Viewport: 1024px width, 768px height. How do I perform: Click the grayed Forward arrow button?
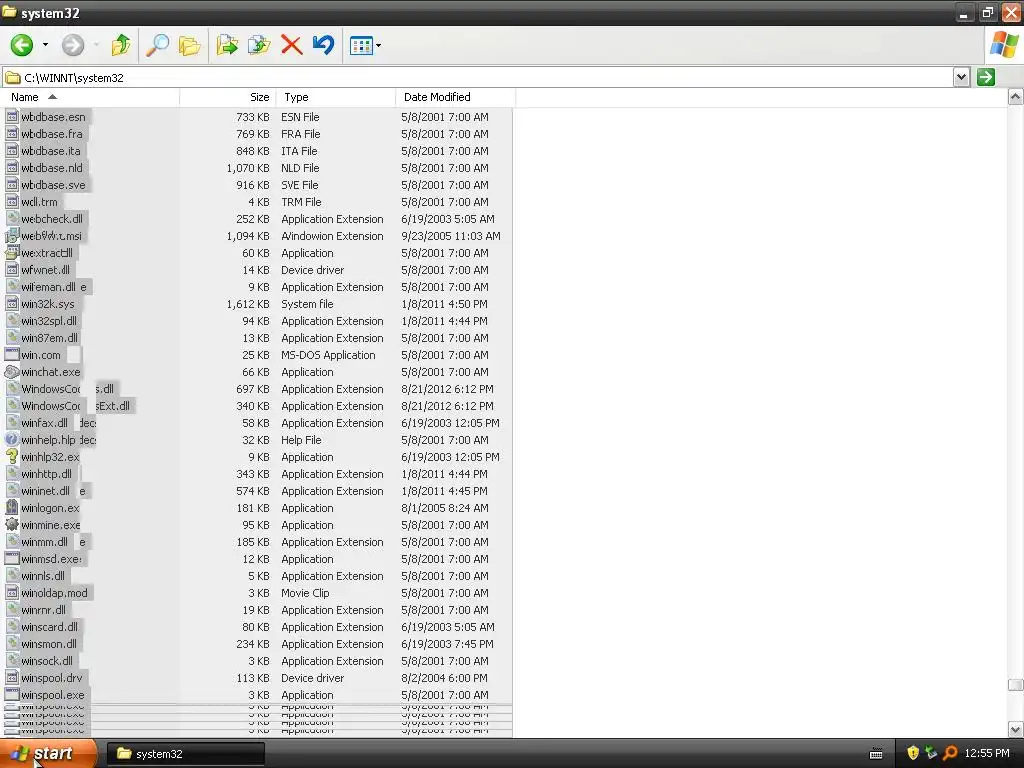click(x=72, y=45)
